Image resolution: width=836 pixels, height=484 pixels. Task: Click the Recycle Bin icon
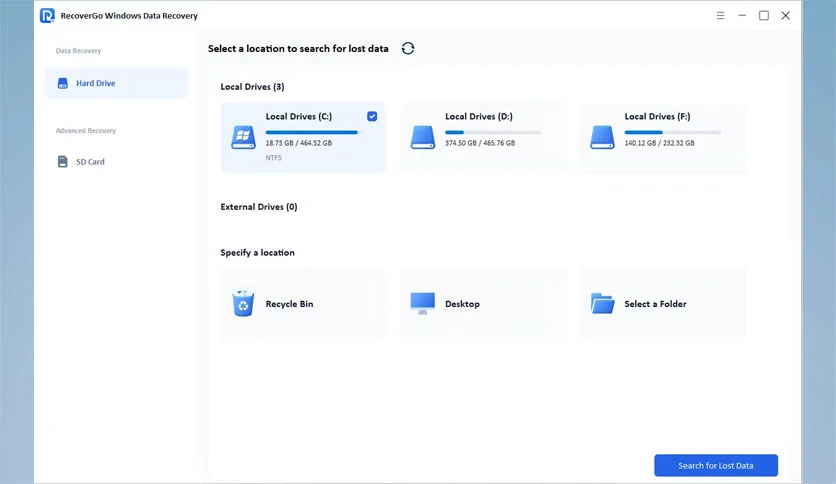pyautogui.click(x=243, y=303)
